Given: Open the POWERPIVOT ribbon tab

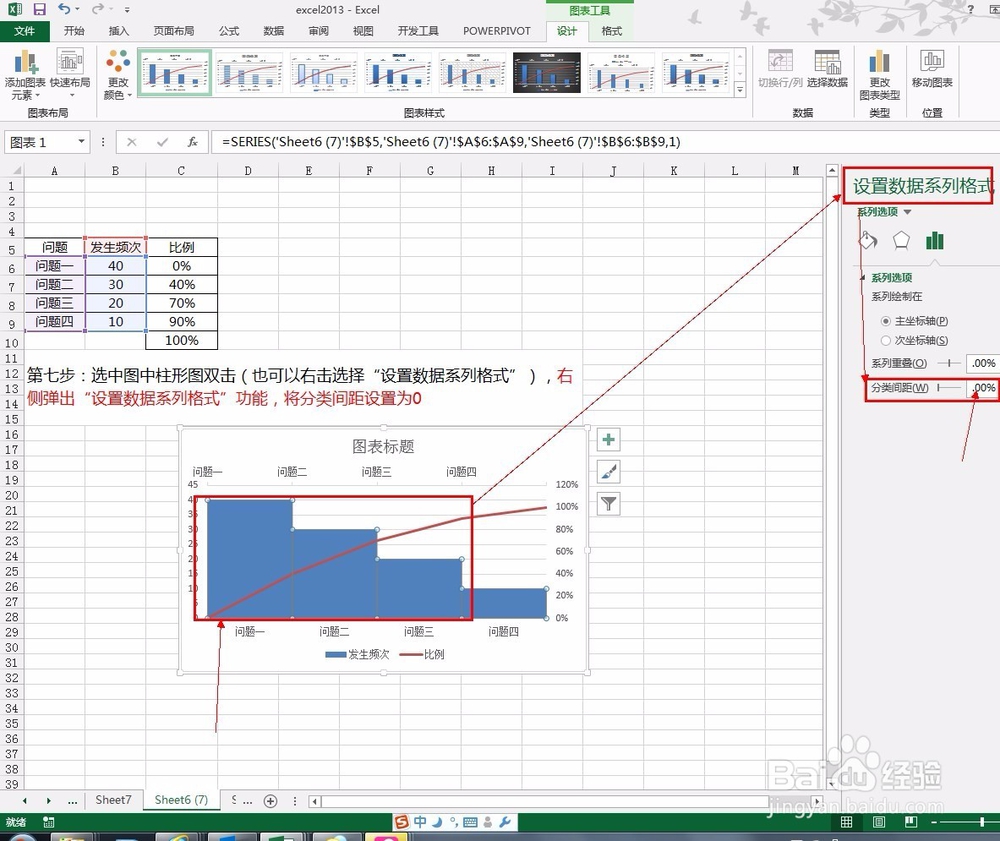Looking at the screenshot, I should [x=497, y=31].
